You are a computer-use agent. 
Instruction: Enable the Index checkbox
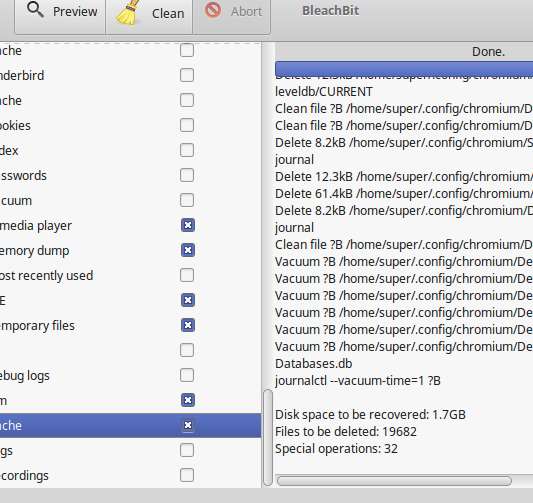click(x=187, y=150)
